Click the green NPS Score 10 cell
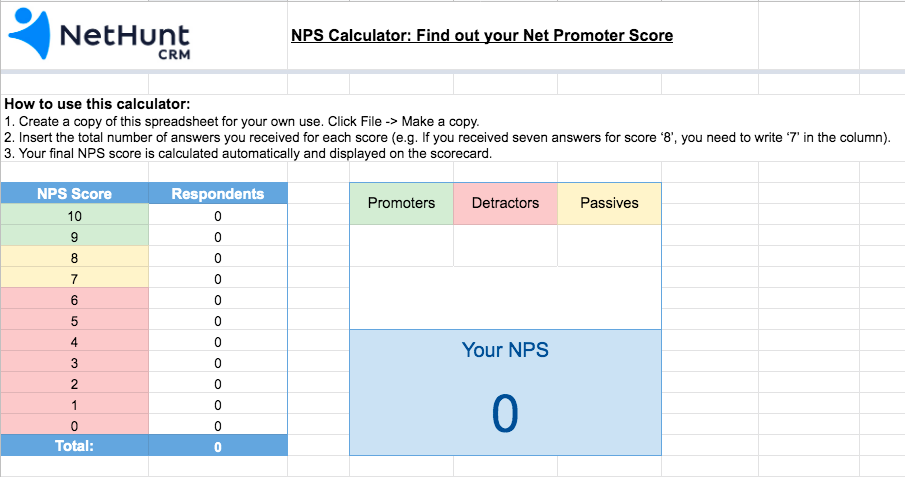Image resolution: width=905 pixels, height=477 pixels. (74, 216)
